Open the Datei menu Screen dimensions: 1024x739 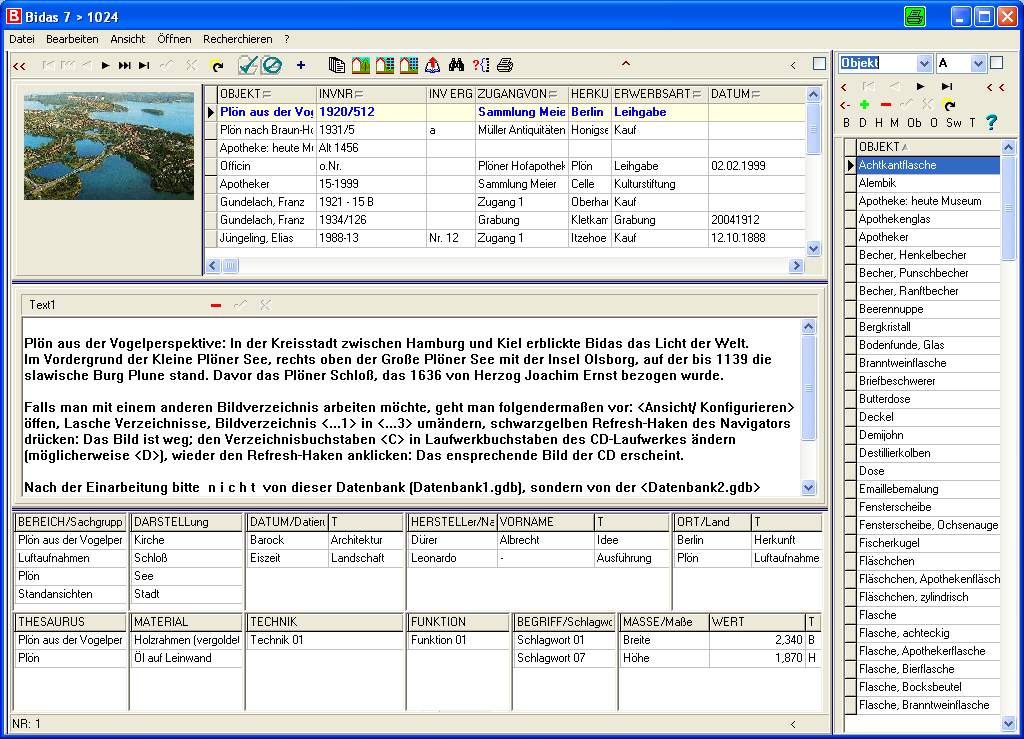[22, 39]
